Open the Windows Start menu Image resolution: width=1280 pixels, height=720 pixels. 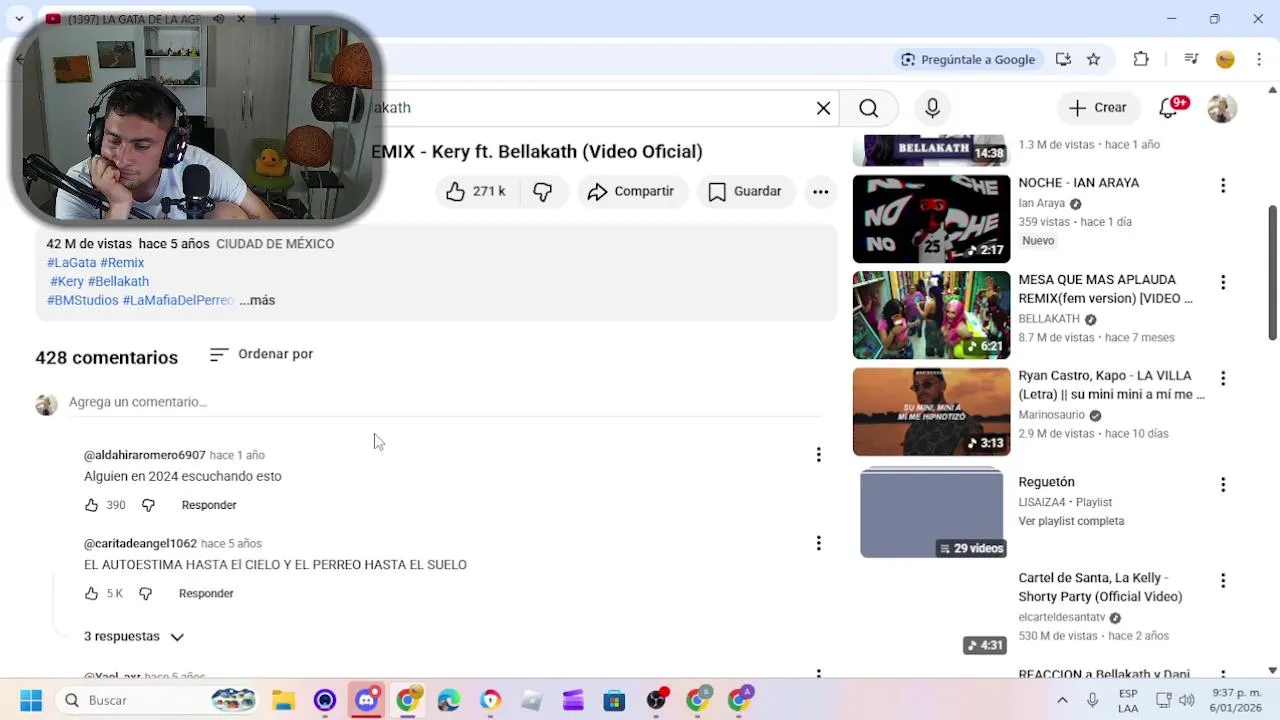coord(31,700)
